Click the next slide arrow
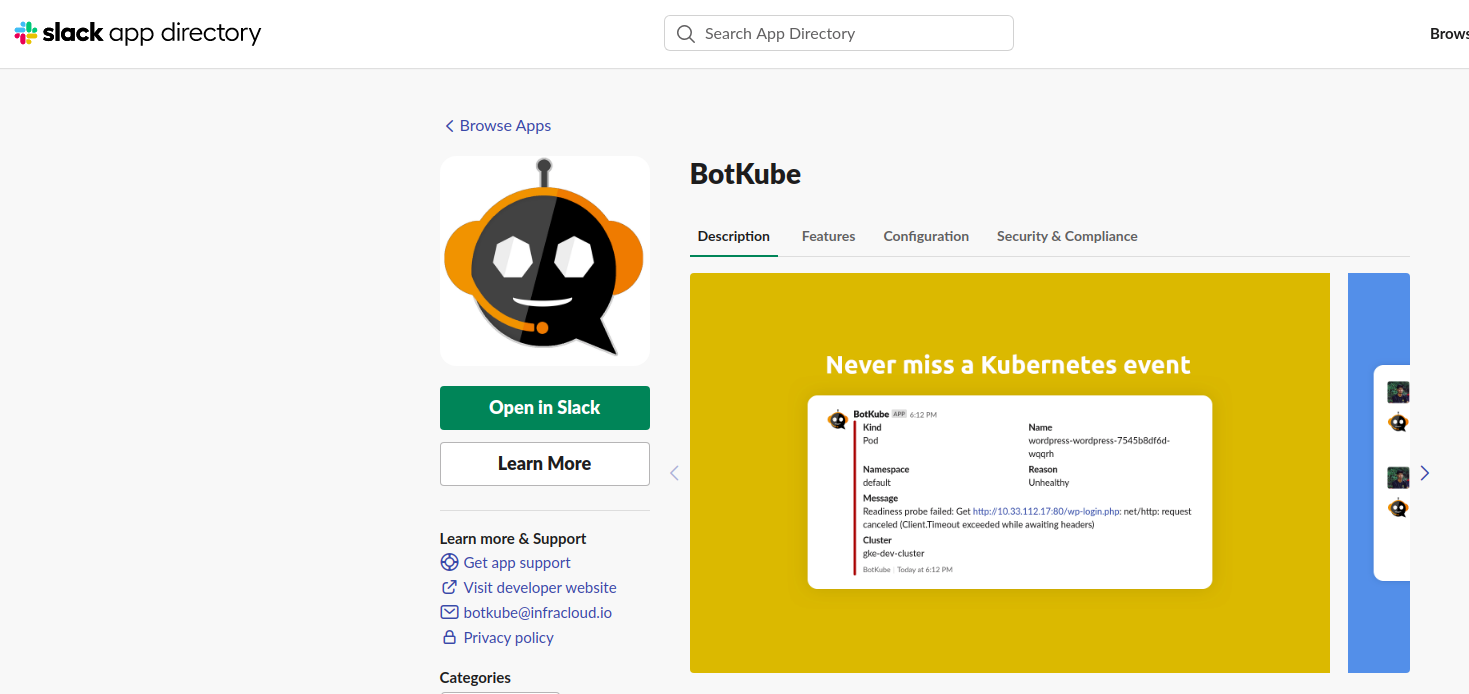 1425,473
